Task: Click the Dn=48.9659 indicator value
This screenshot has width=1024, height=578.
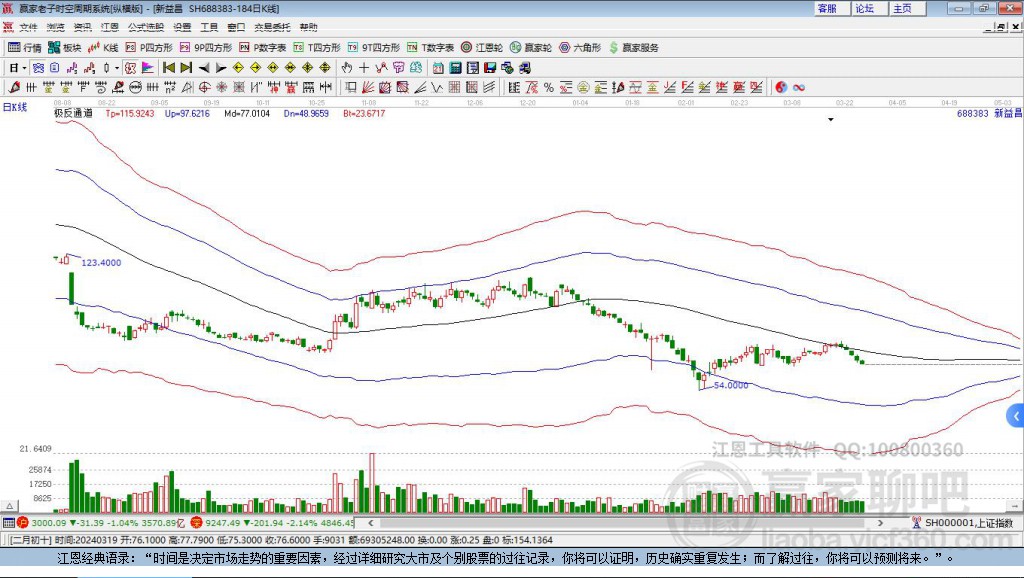Action: tap(306, 113)
